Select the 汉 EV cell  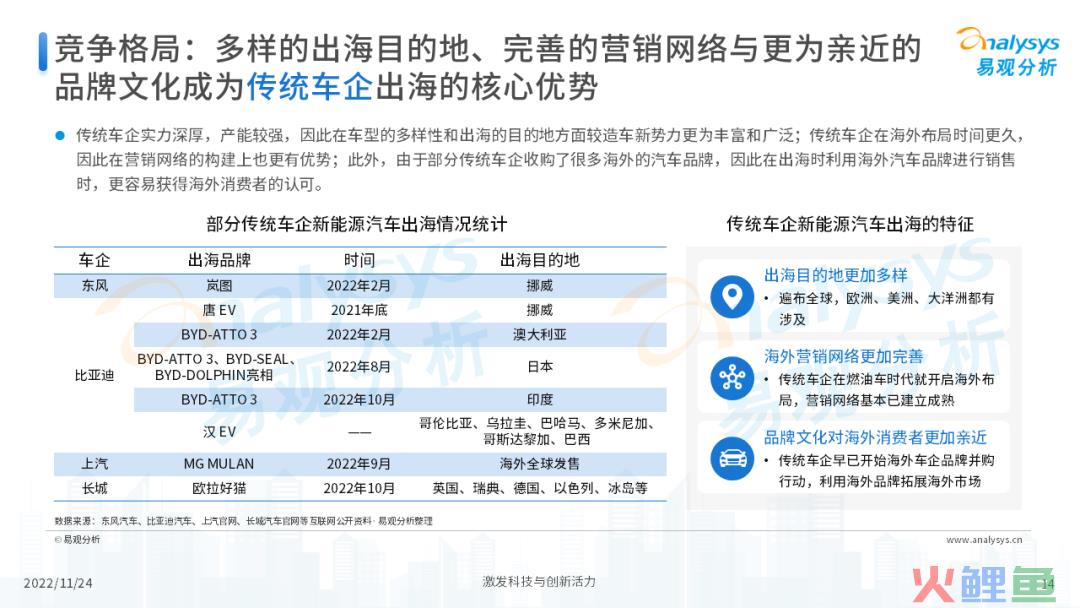219,432
